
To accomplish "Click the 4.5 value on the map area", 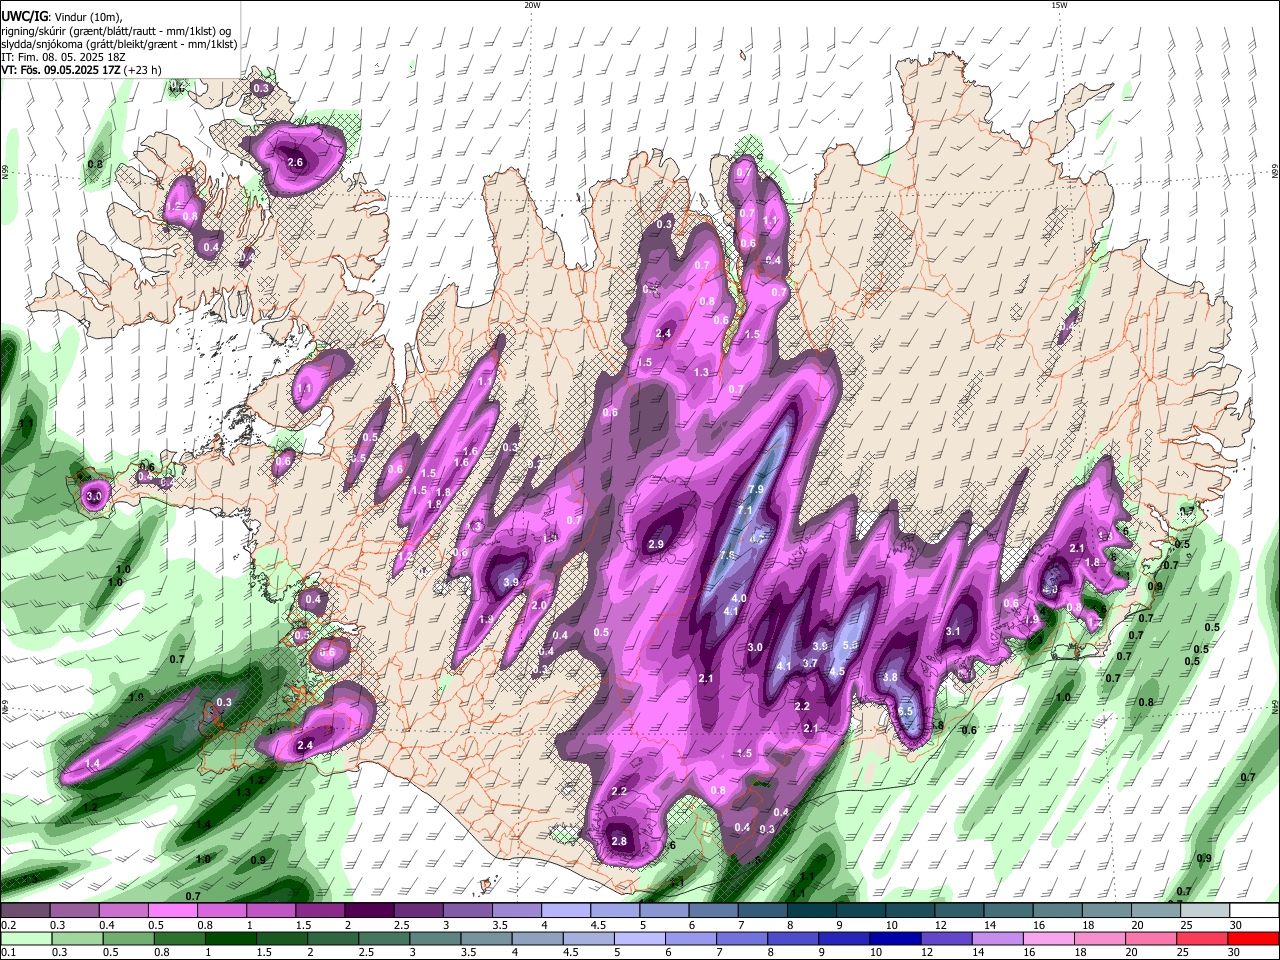I will [x=837, y=671].
